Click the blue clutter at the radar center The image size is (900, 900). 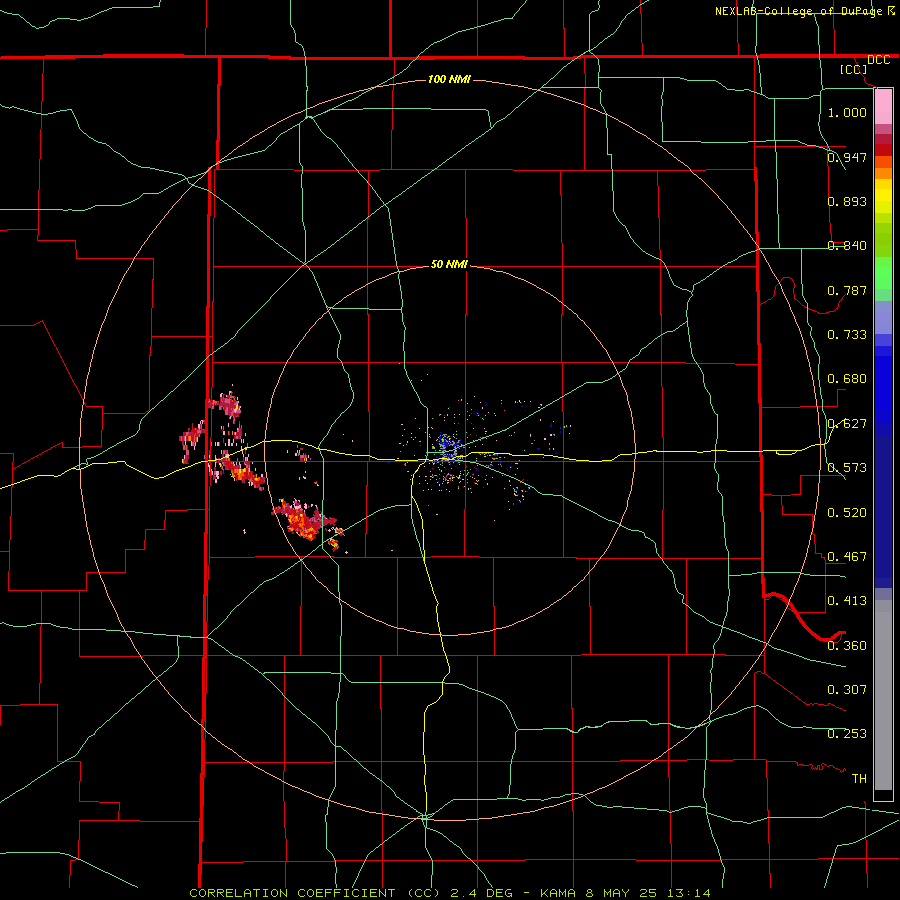[448, 446]
